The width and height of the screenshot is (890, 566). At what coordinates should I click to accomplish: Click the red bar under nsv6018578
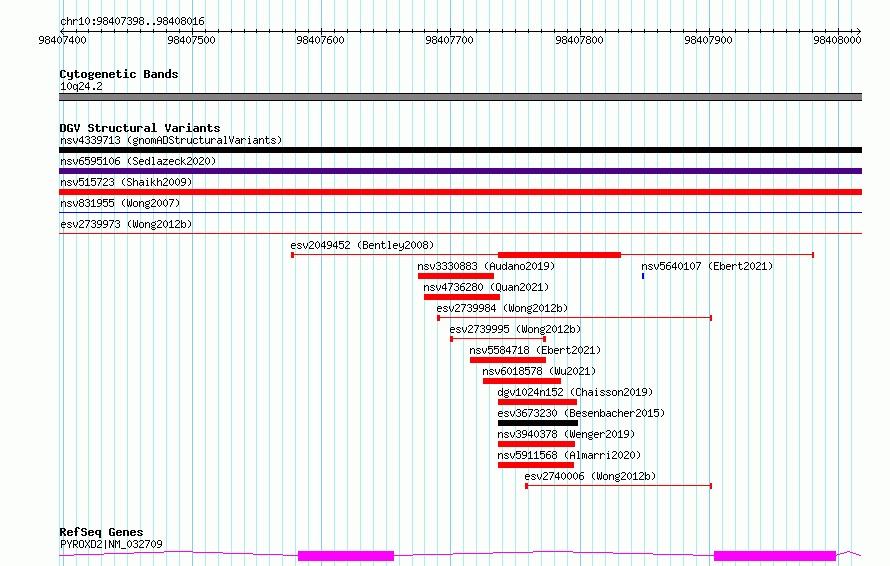[522, 381]
